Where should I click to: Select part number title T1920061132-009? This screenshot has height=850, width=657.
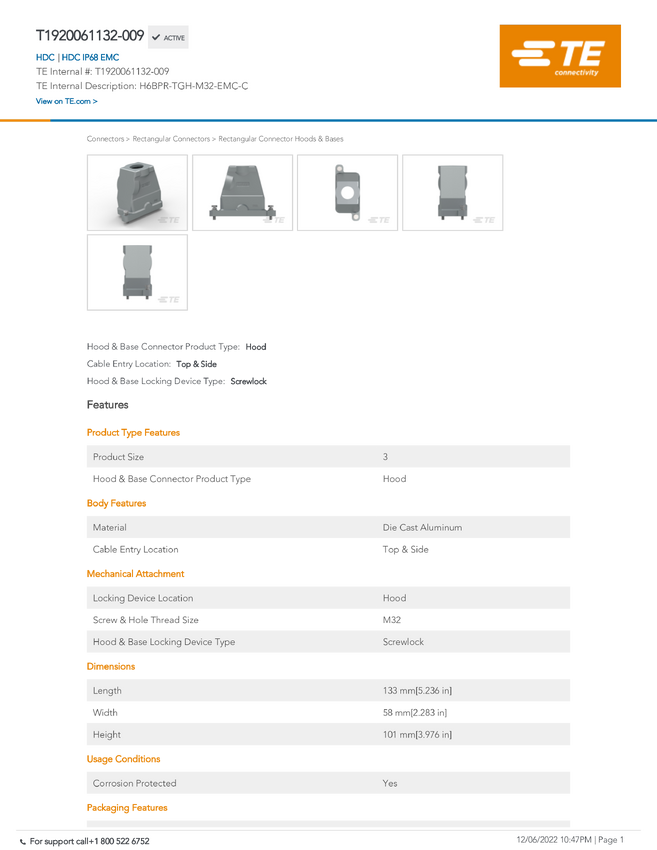point(90,36)
